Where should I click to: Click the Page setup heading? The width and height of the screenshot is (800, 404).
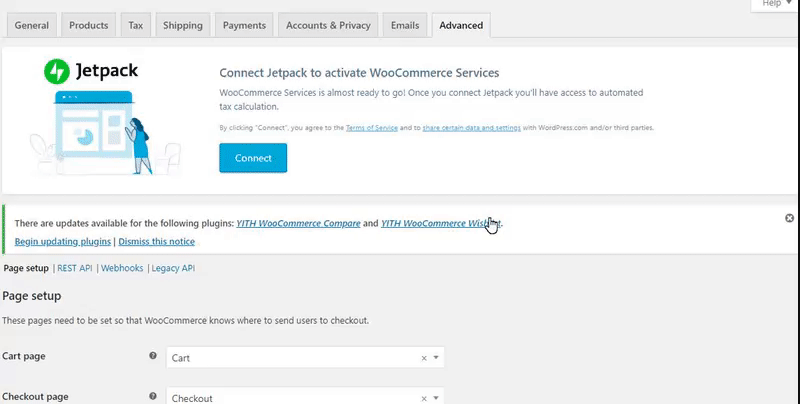point(32,296)
